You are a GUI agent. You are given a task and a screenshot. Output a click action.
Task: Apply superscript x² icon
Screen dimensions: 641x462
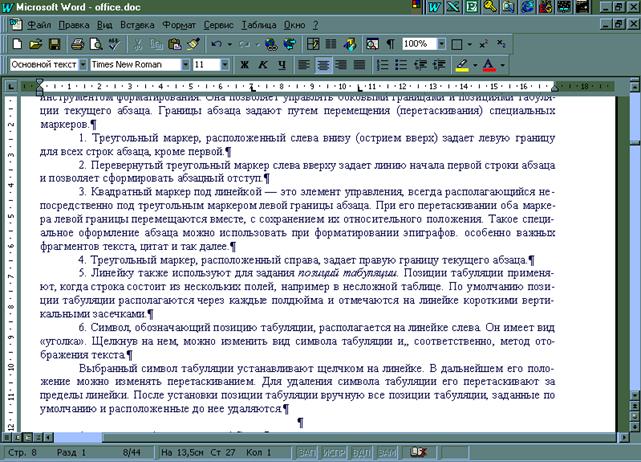pos(484,44)
